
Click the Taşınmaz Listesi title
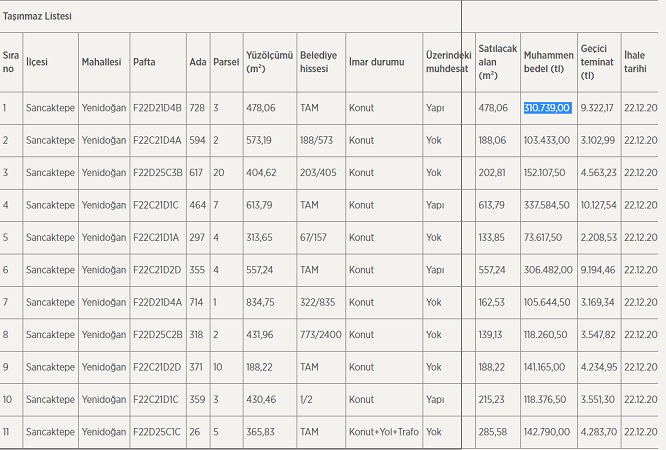37,17
